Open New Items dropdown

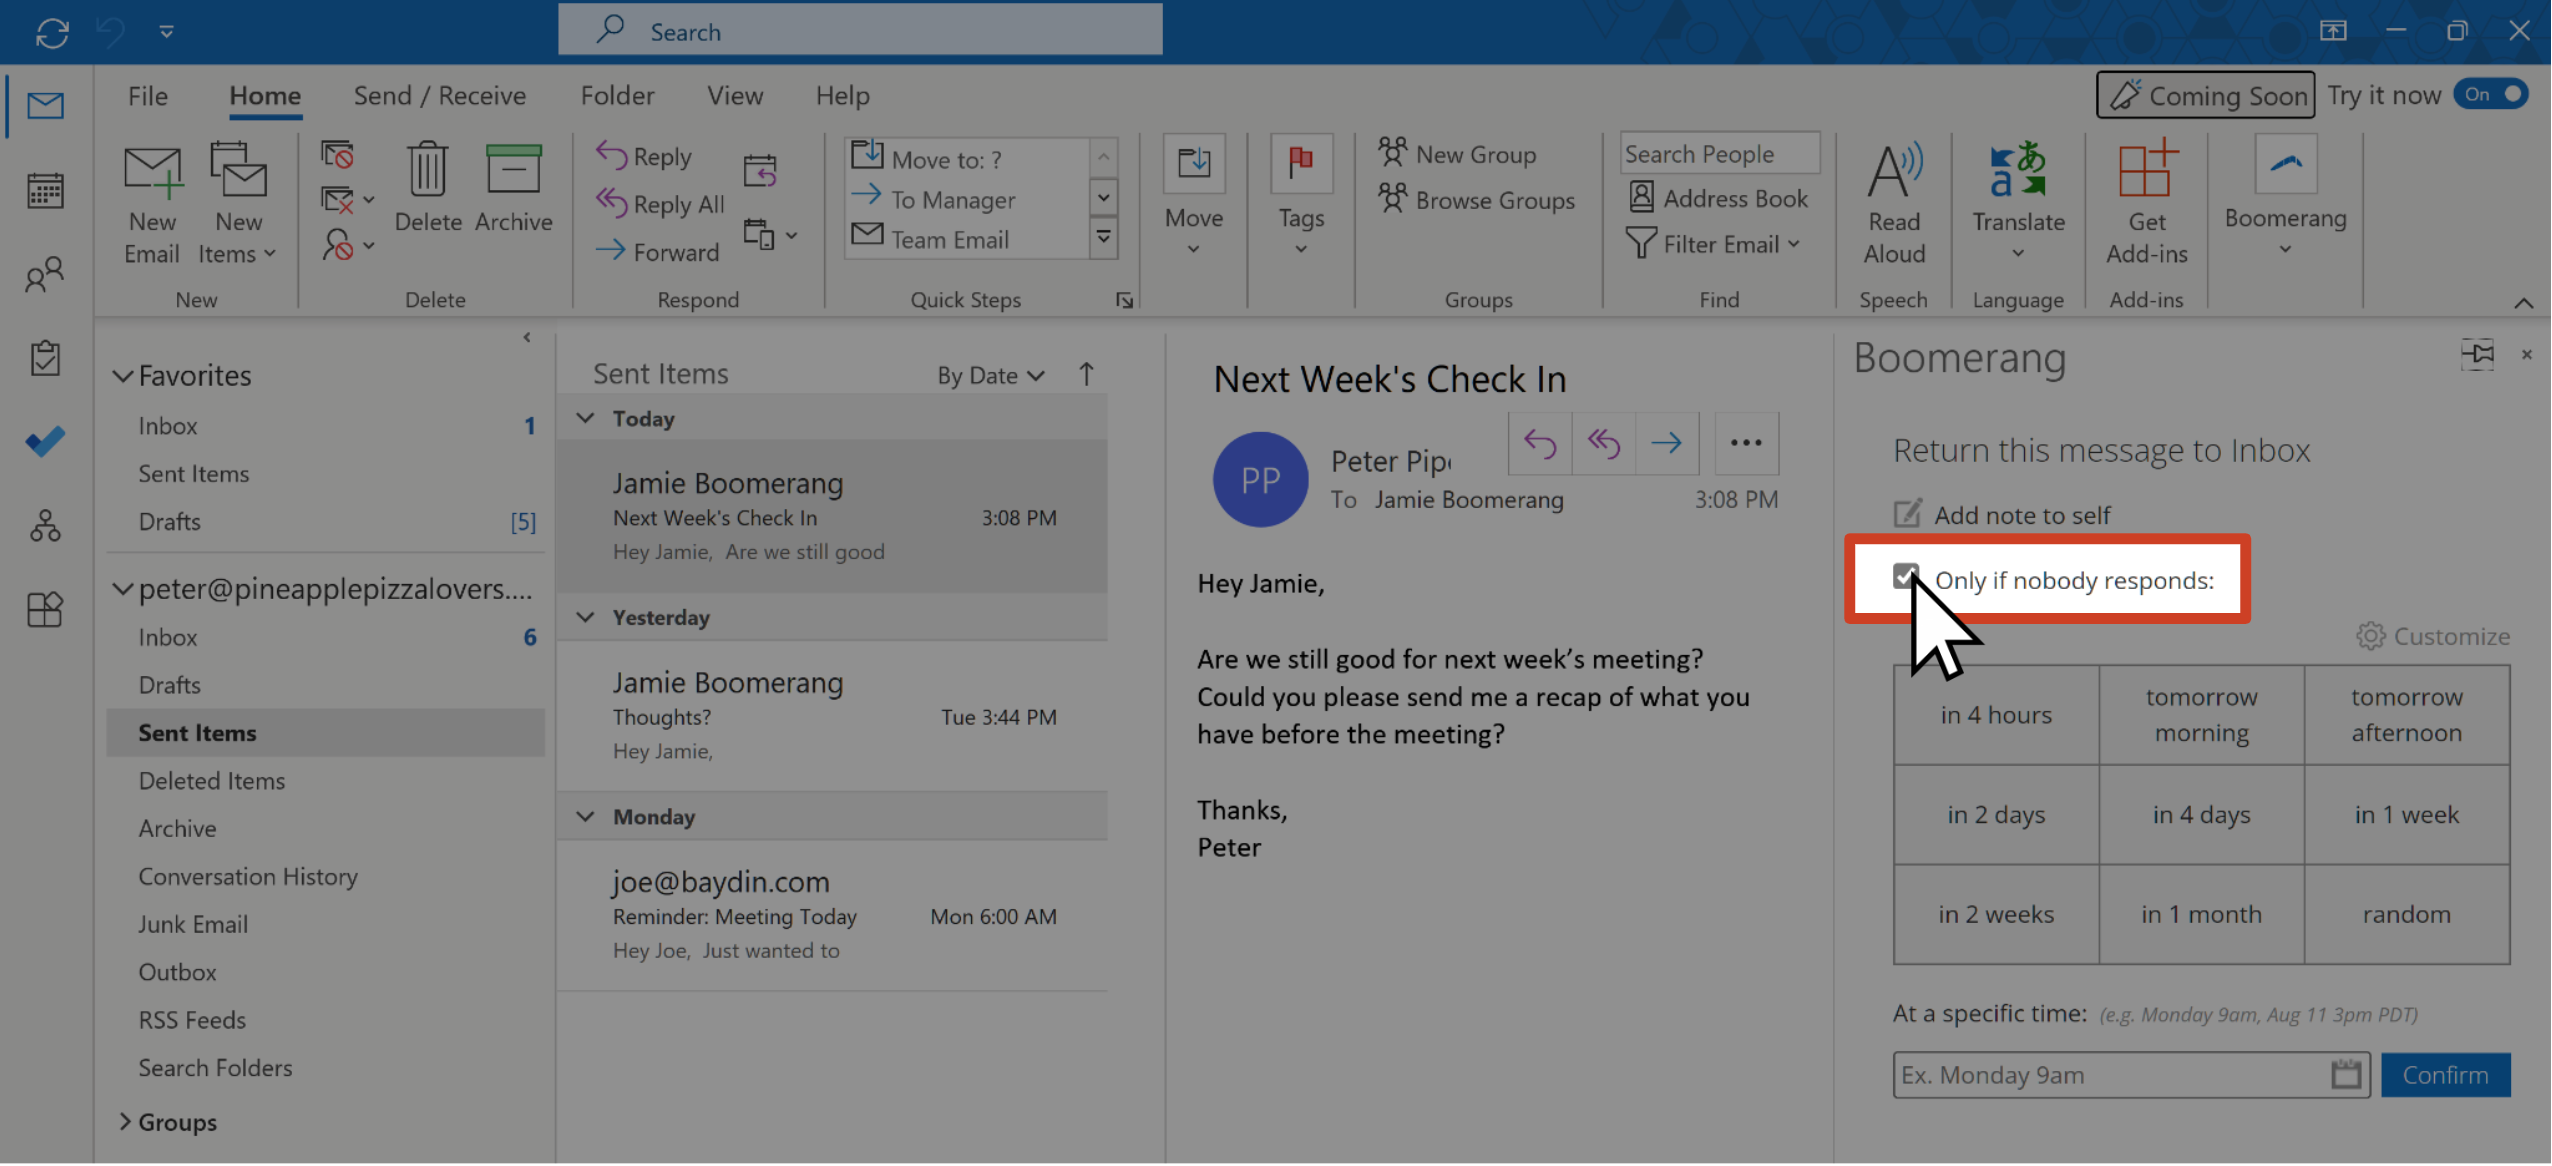237,204
